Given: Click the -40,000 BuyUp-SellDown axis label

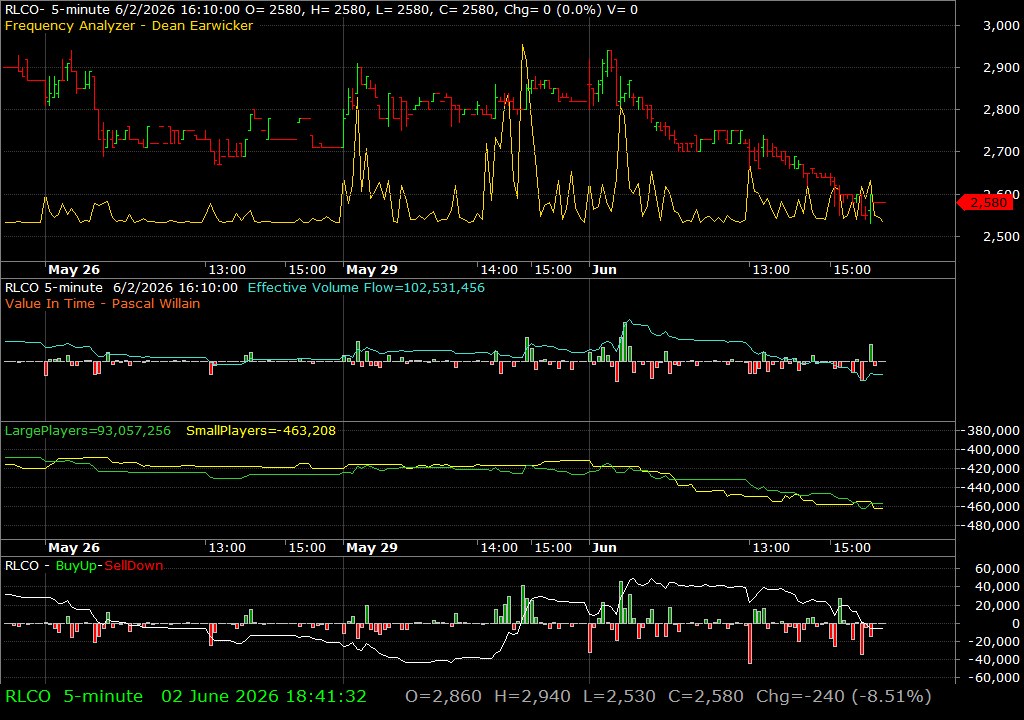Looking at the screenshot, I should (x=995, y=660).
